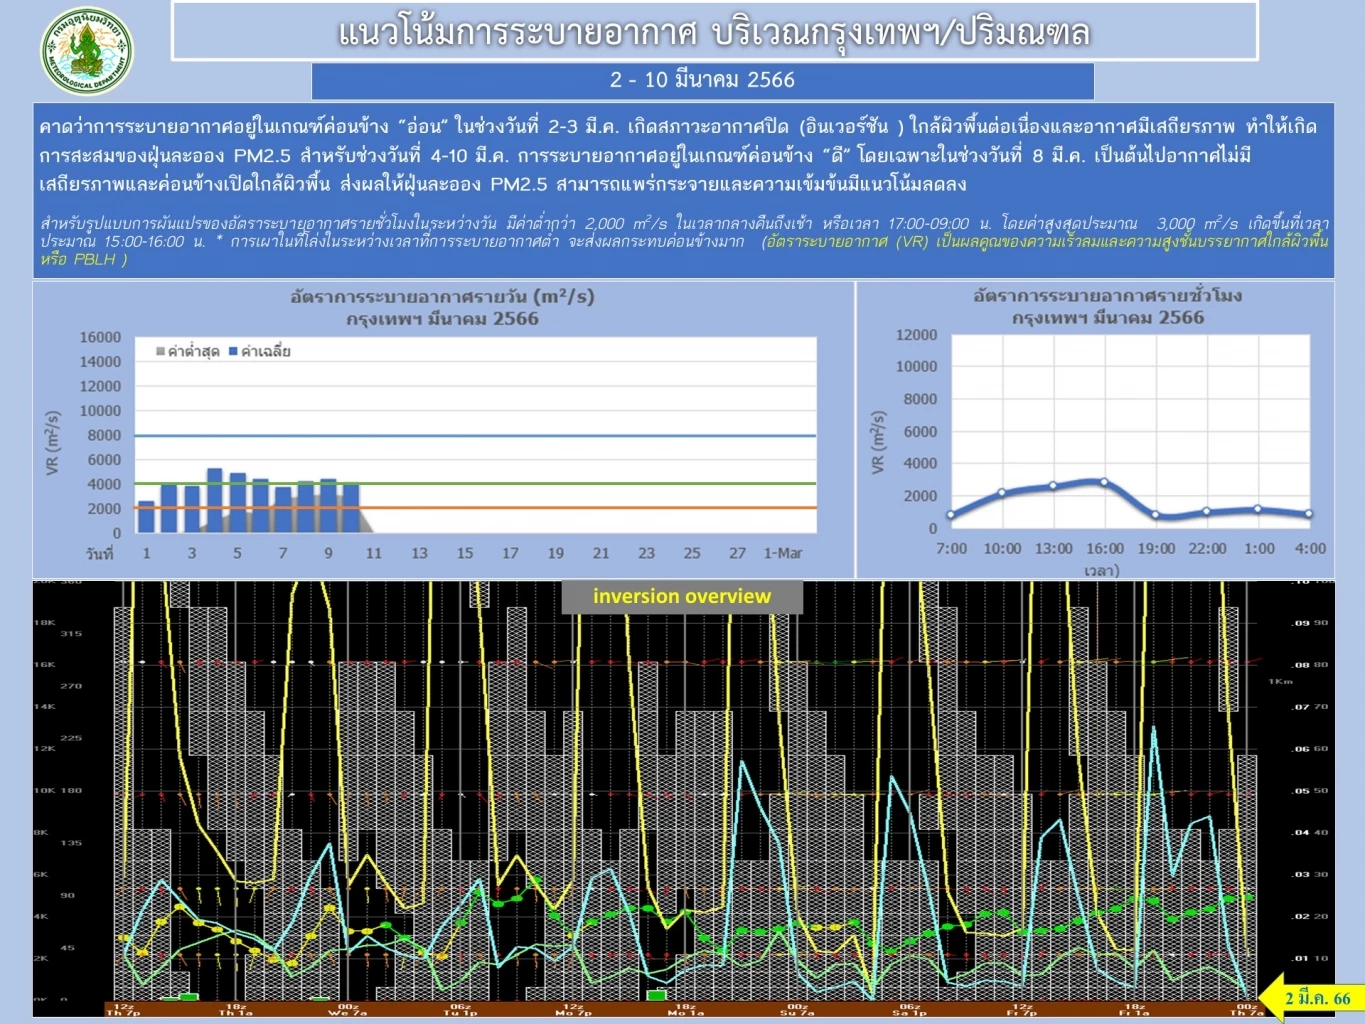Image resolution: width=1365 pixels, height=1024 pixels.
Task: Click the yellow arrow labeled 2 มี.ค. 66
Action: (1308, 998)
